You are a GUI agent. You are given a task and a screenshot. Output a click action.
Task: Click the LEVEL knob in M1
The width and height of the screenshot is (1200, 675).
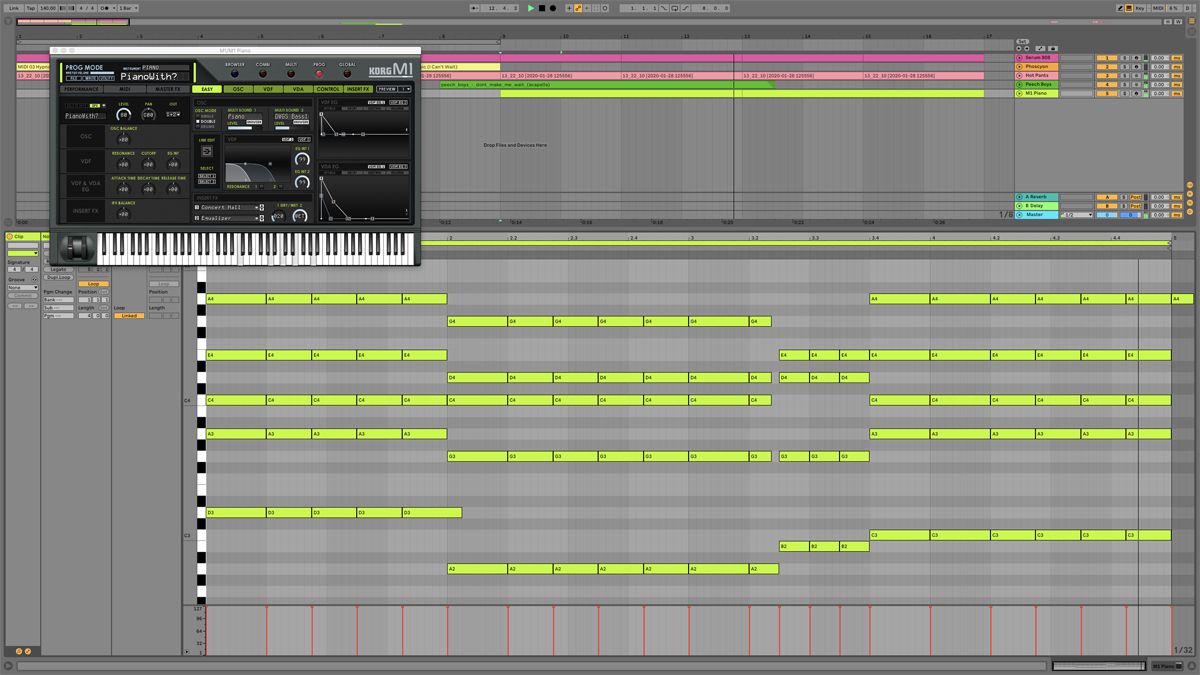124,115
